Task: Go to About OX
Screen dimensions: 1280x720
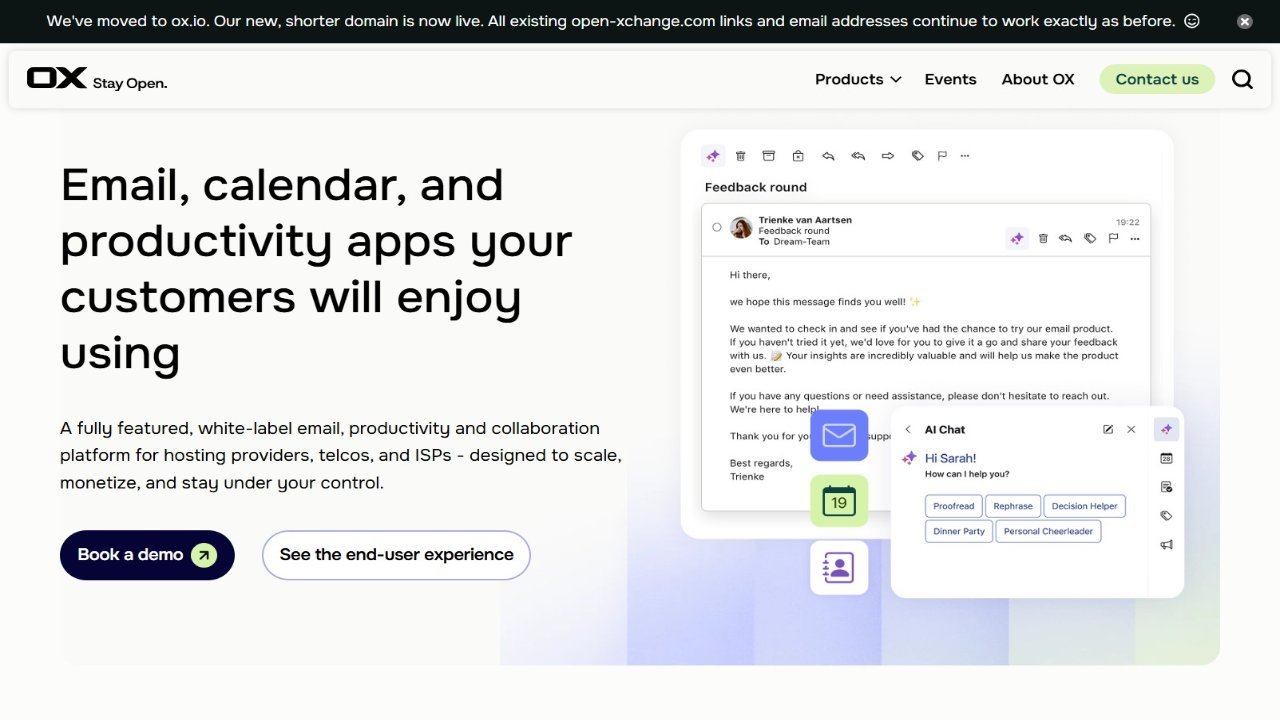Action: click(1038, 79)
